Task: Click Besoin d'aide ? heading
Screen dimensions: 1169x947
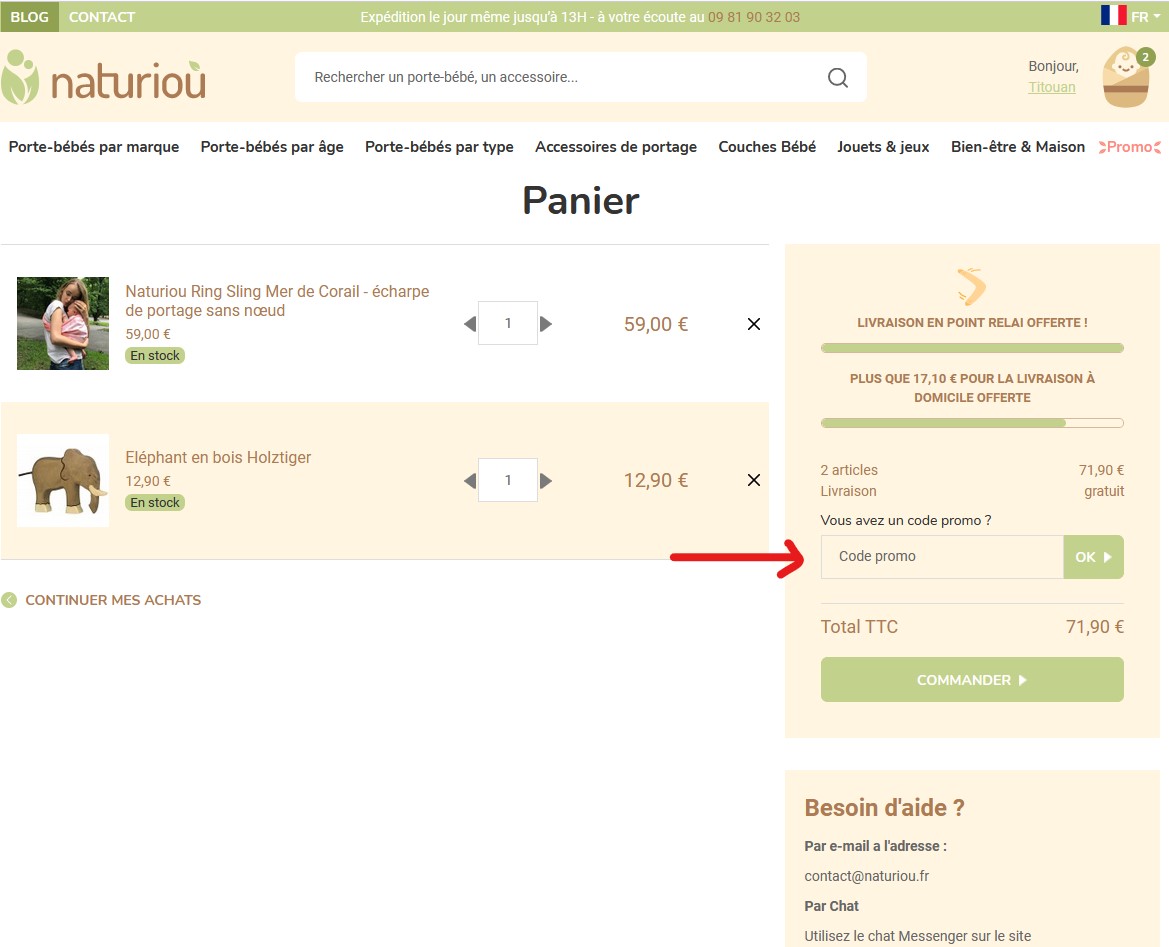Action: point(884,808)
